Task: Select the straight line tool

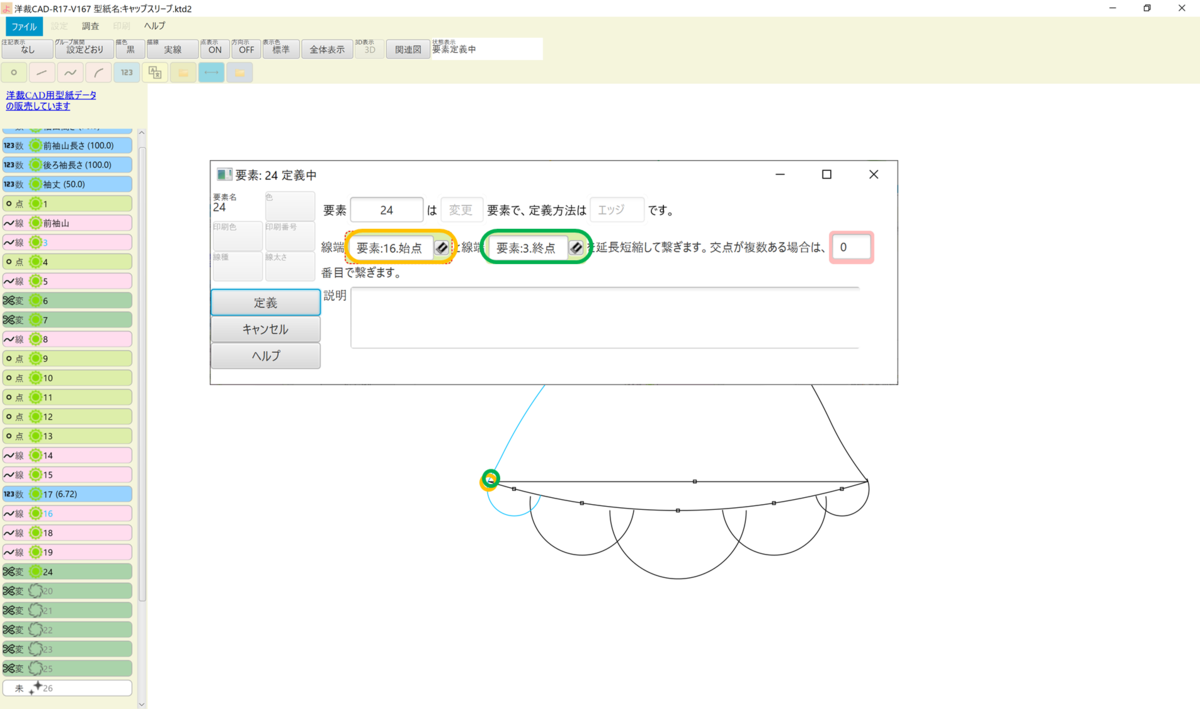Action: (41, 72)
